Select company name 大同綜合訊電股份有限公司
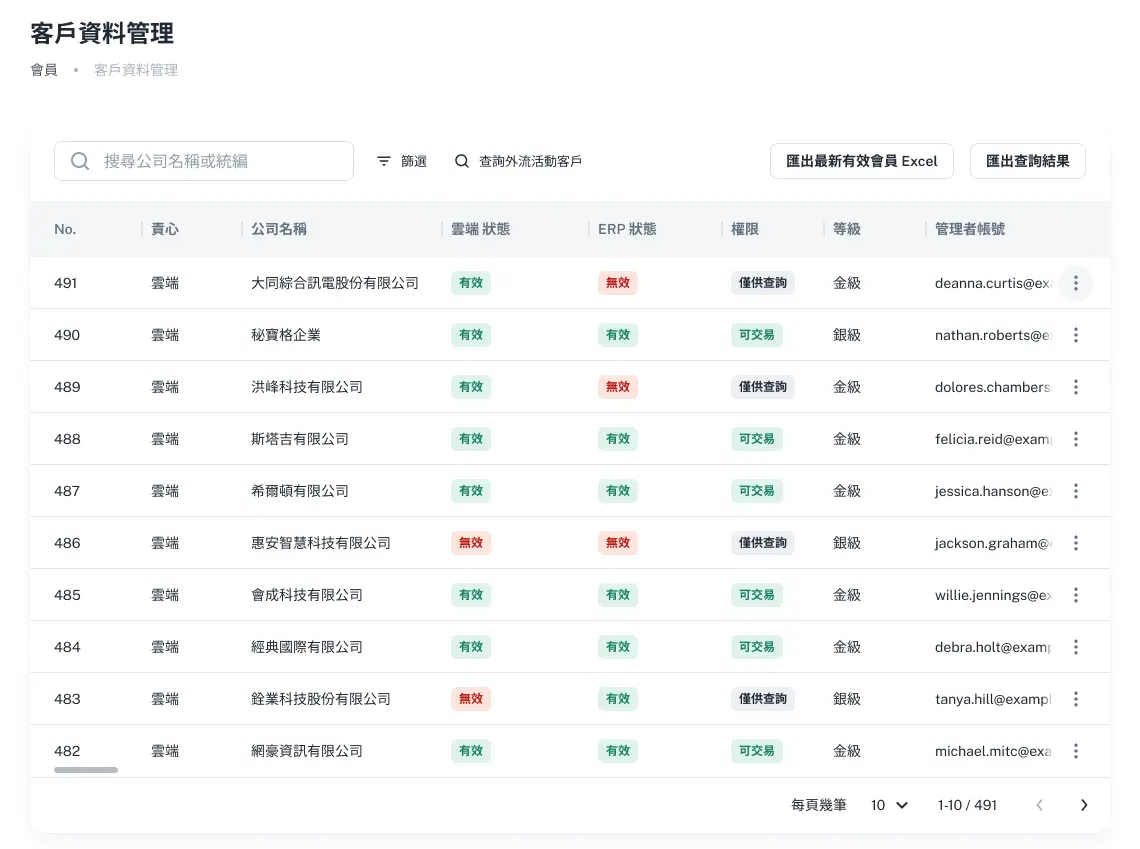This screenshot has height=849, width=1140. pyautogui.click(x=334, y=283)
